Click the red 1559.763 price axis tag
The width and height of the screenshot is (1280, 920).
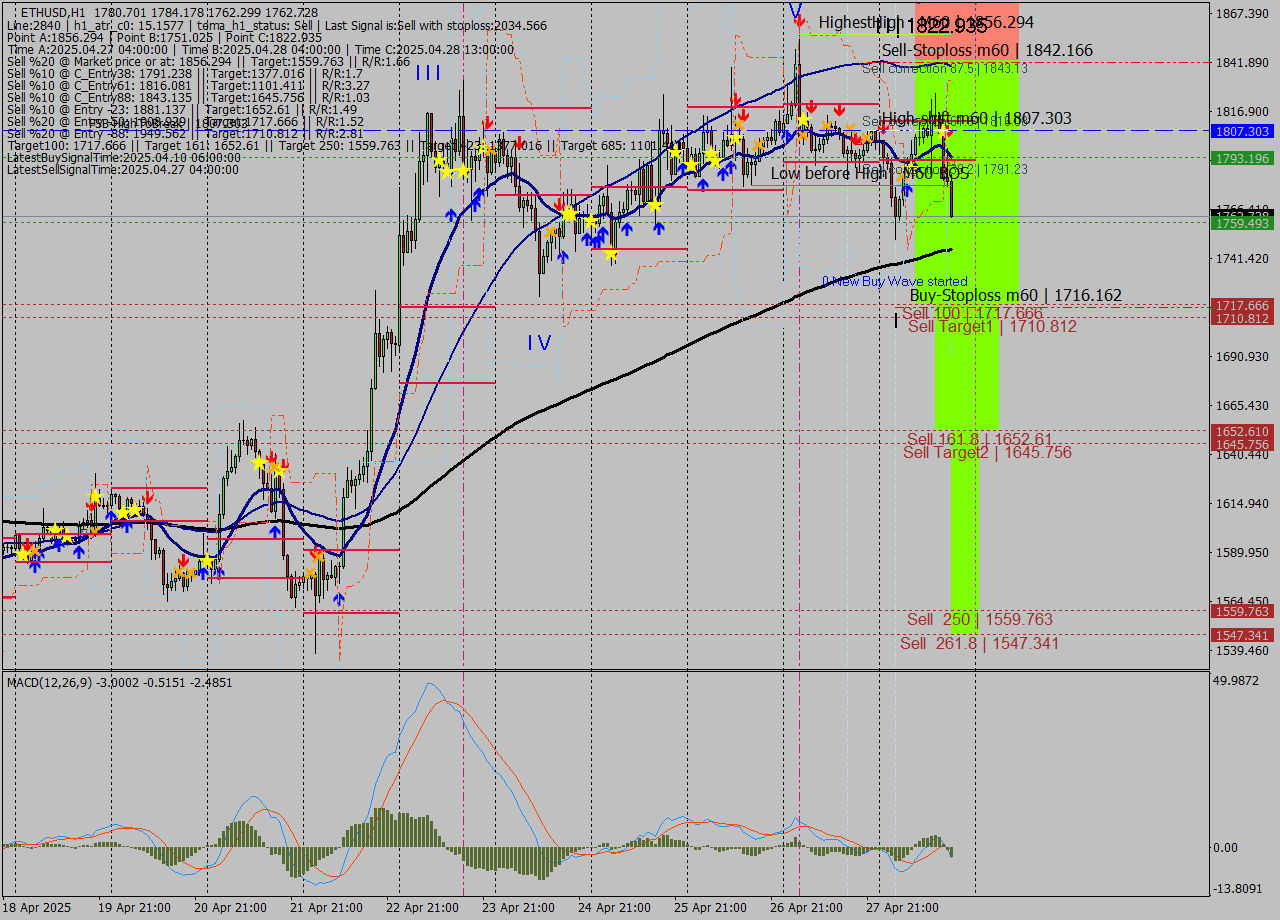(x=1241, y=611)
